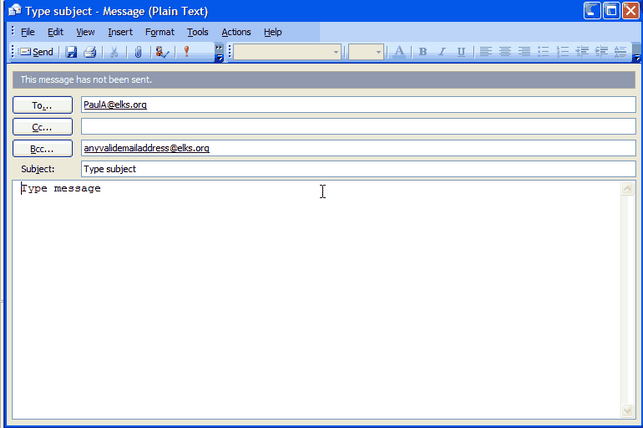Open the font size dropdown
The height and width of the screenshot is (428, 643).
(379, 52)
